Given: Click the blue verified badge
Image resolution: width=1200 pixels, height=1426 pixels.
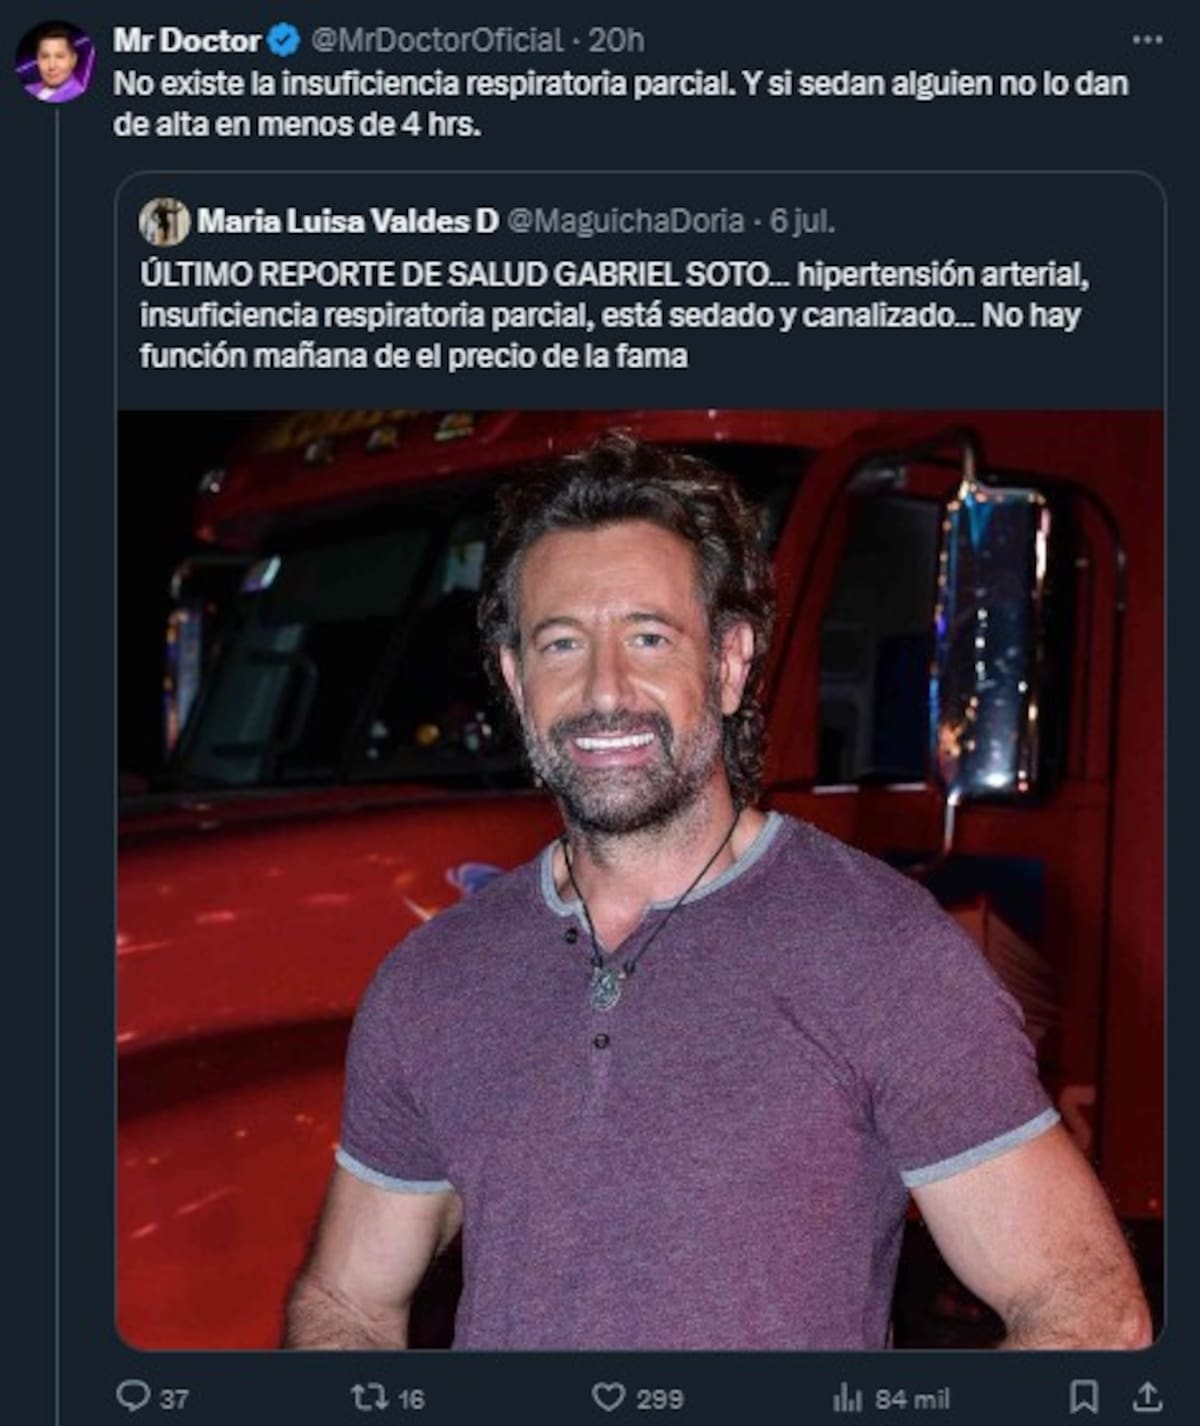Looking at the screenshot, I should pos(286,40).
